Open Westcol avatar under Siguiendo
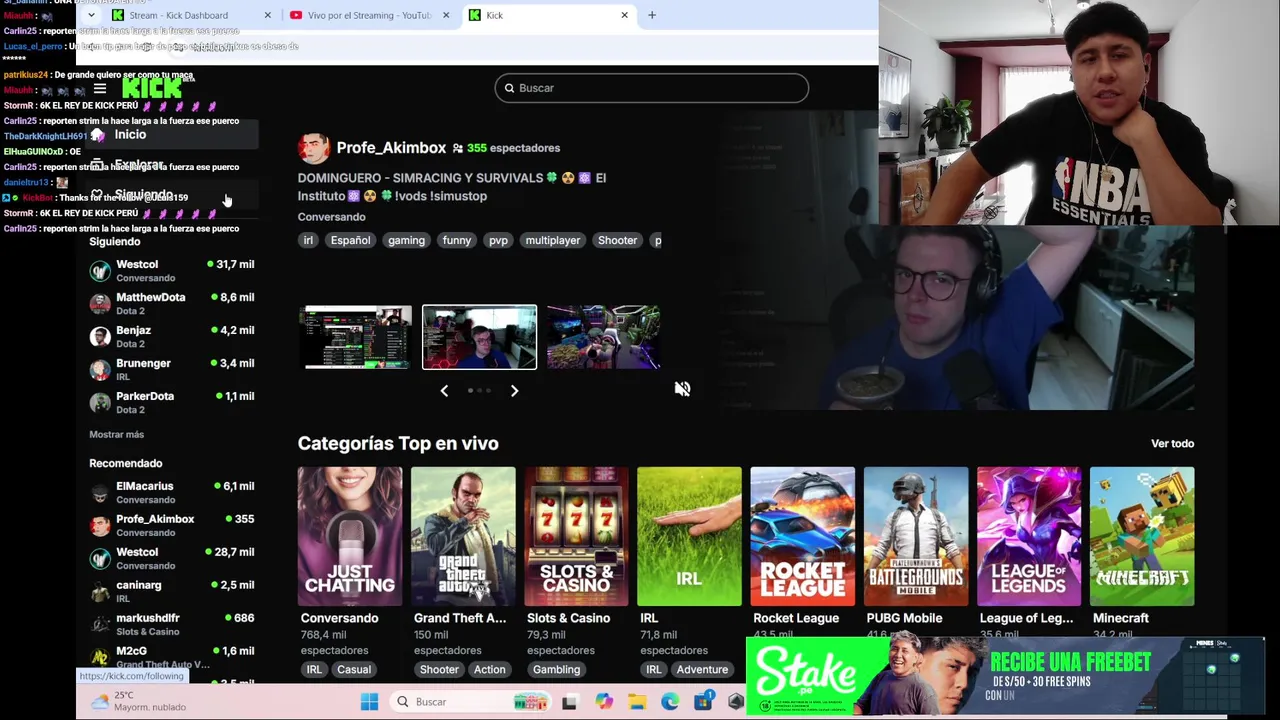Screen dimensions: 1280x720 100,270
